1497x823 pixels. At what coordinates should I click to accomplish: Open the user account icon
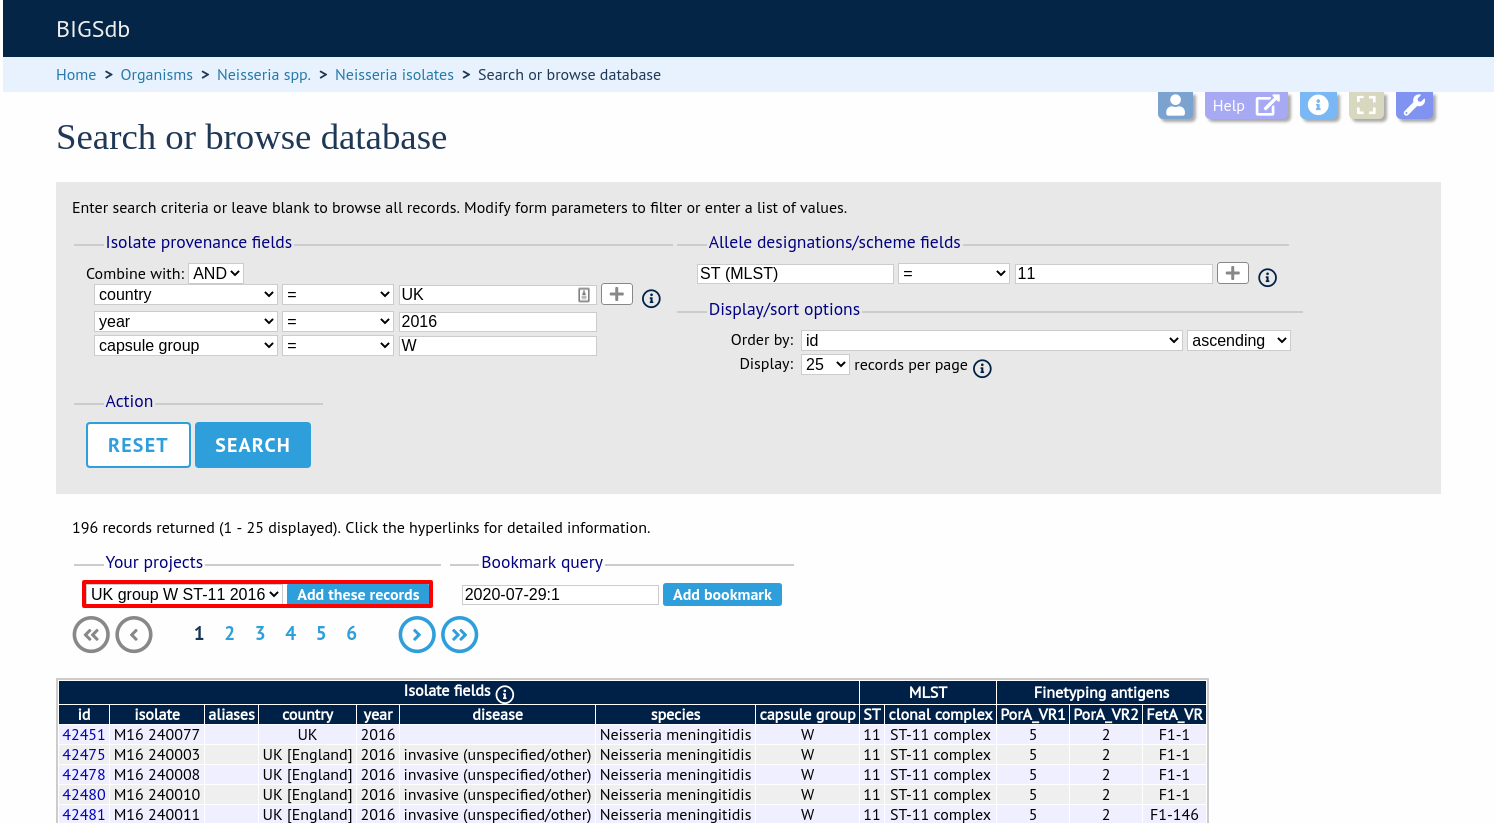1176,105
